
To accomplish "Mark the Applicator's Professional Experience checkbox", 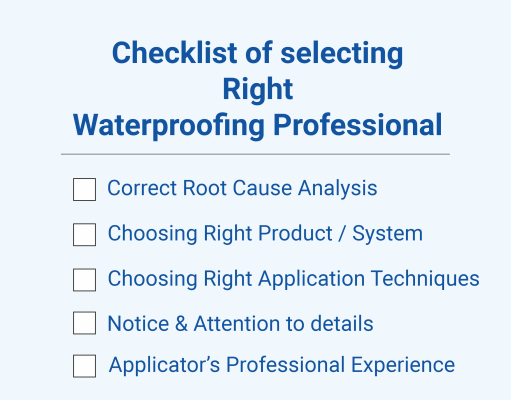I will click(84, 366).
